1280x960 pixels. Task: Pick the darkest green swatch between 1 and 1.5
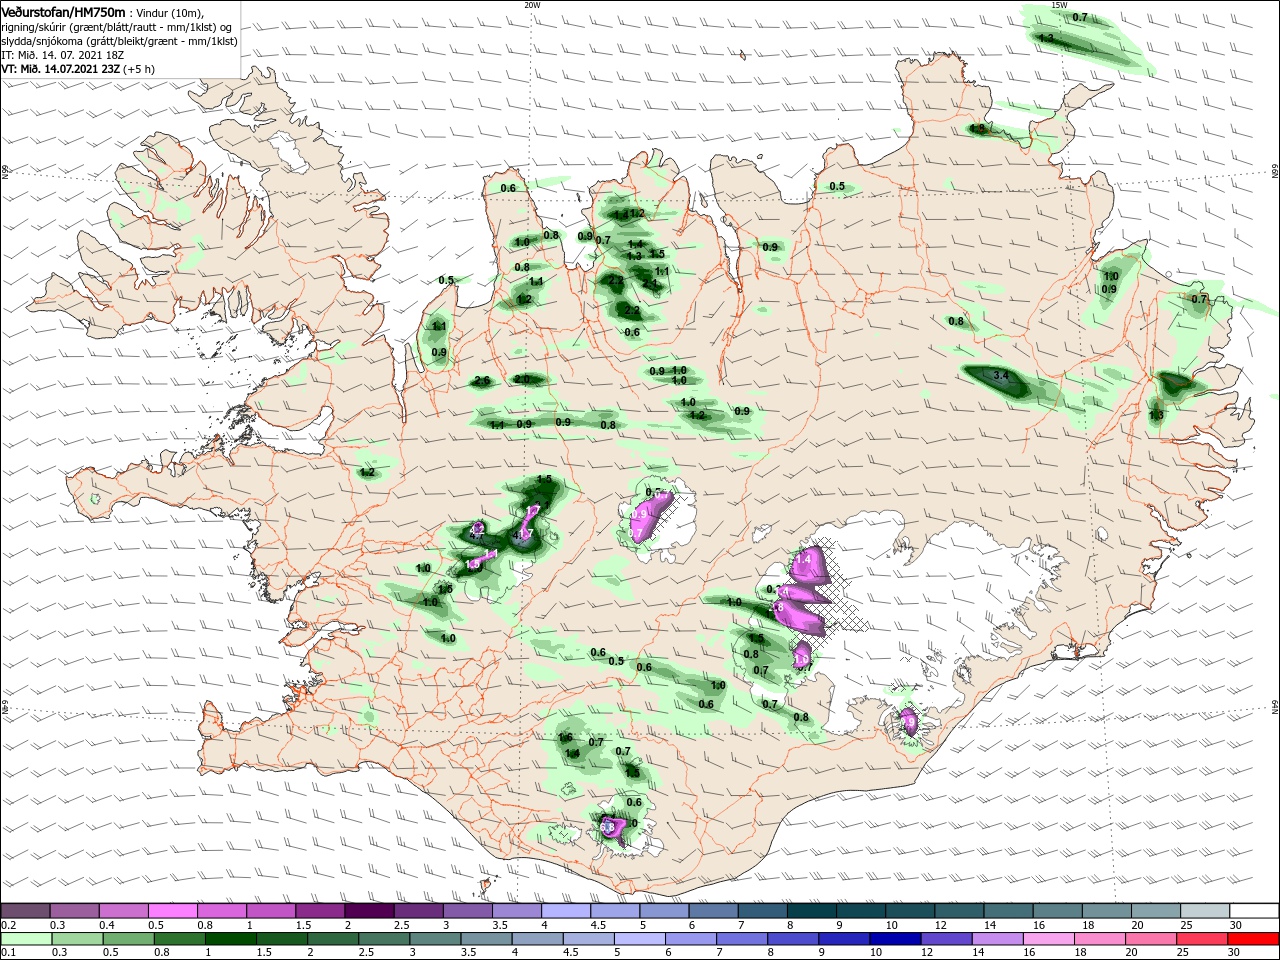(x=229, y=939)
